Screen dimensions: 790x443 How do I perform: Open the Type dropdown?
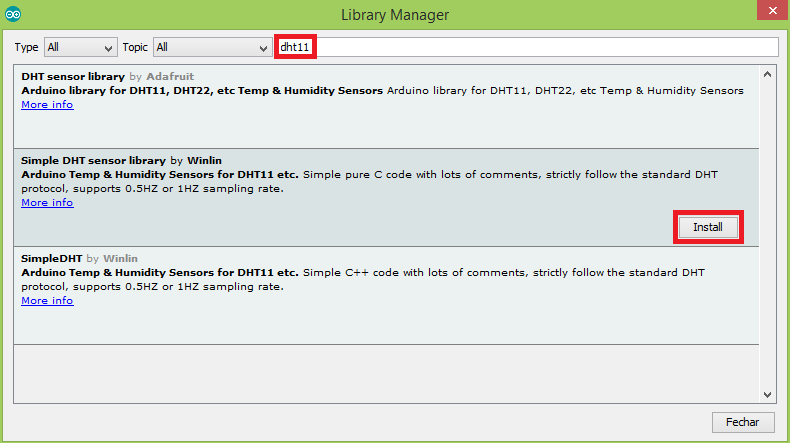81,47
